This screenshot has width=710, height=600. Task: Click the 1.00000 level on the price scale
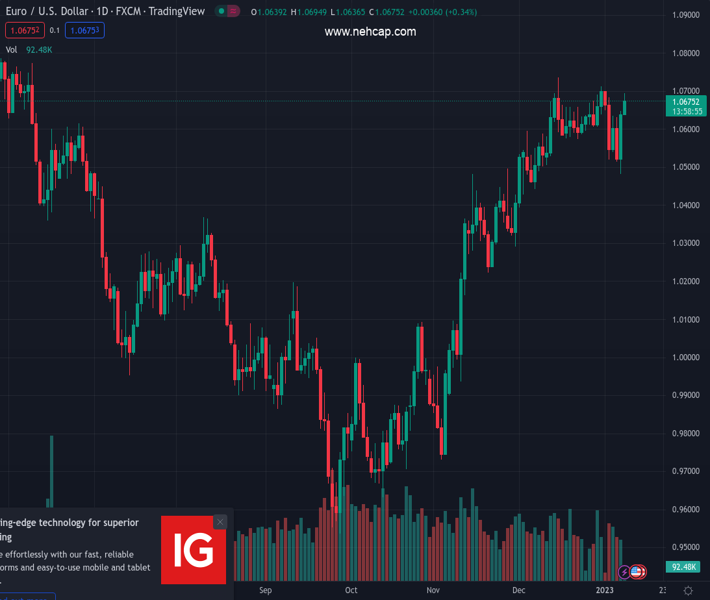coord(685,357)
